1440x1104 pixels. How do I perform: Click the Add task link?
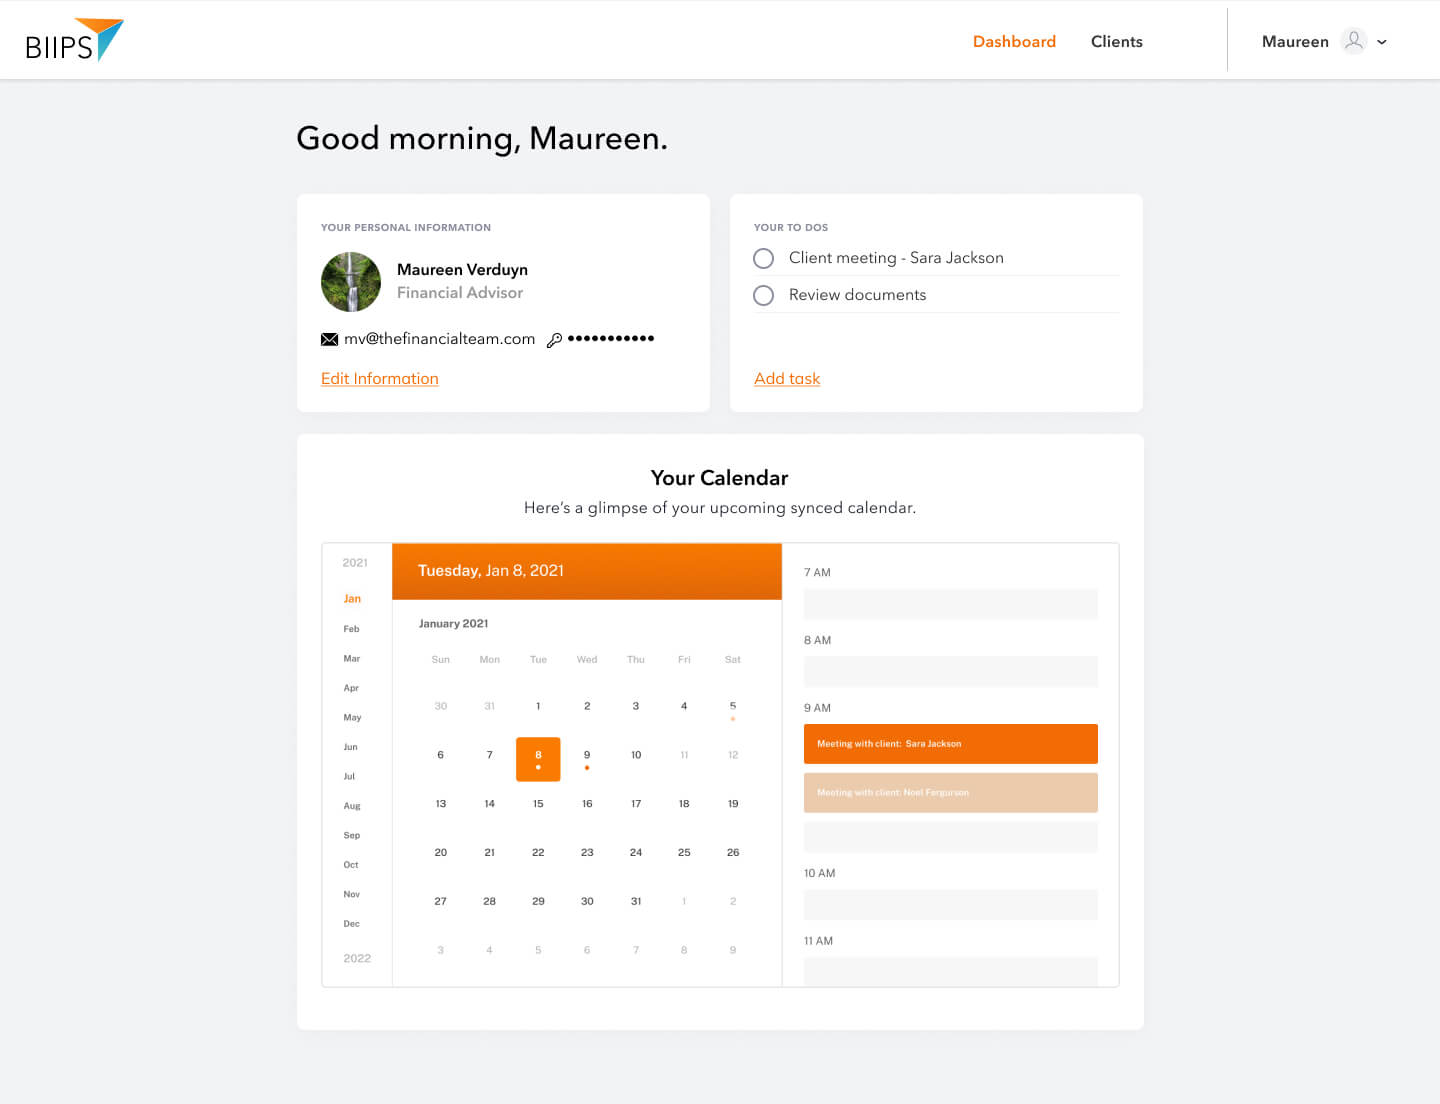click(x=787, y=379)
